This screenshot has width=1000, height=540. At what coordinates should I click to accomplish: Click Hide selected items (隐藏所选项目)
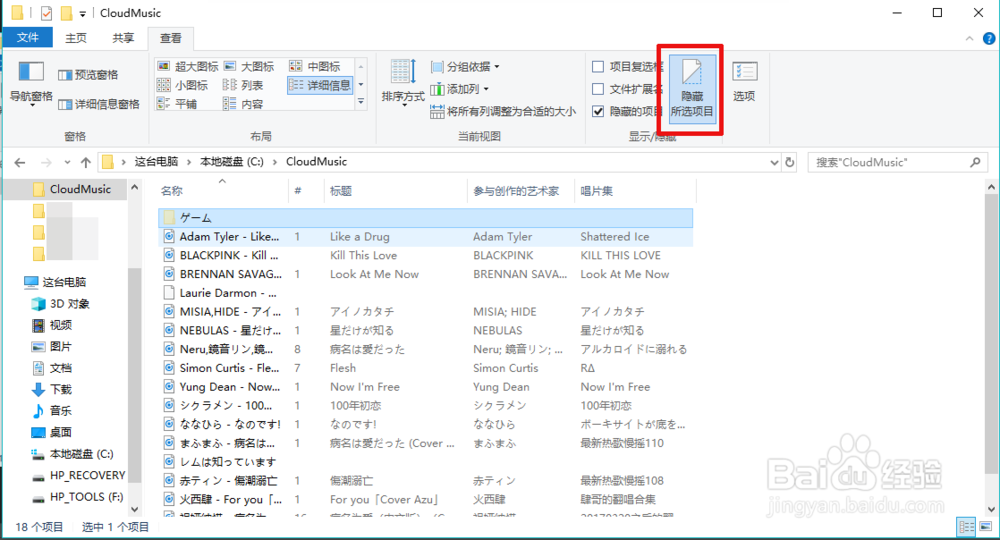(691, 89)
